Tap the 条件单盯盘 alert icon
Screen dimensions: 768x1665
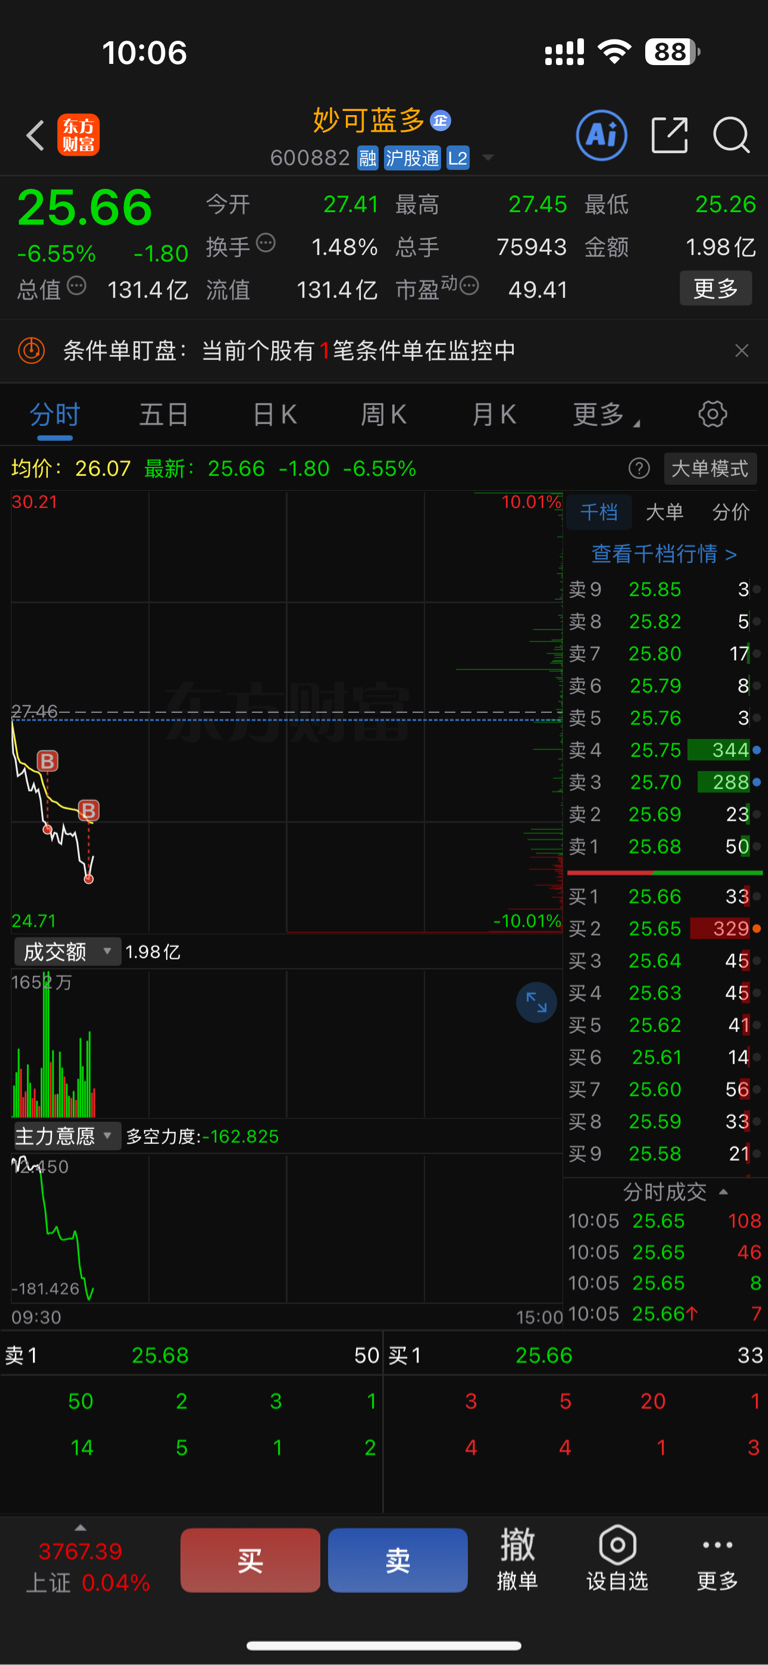[32, 350]
